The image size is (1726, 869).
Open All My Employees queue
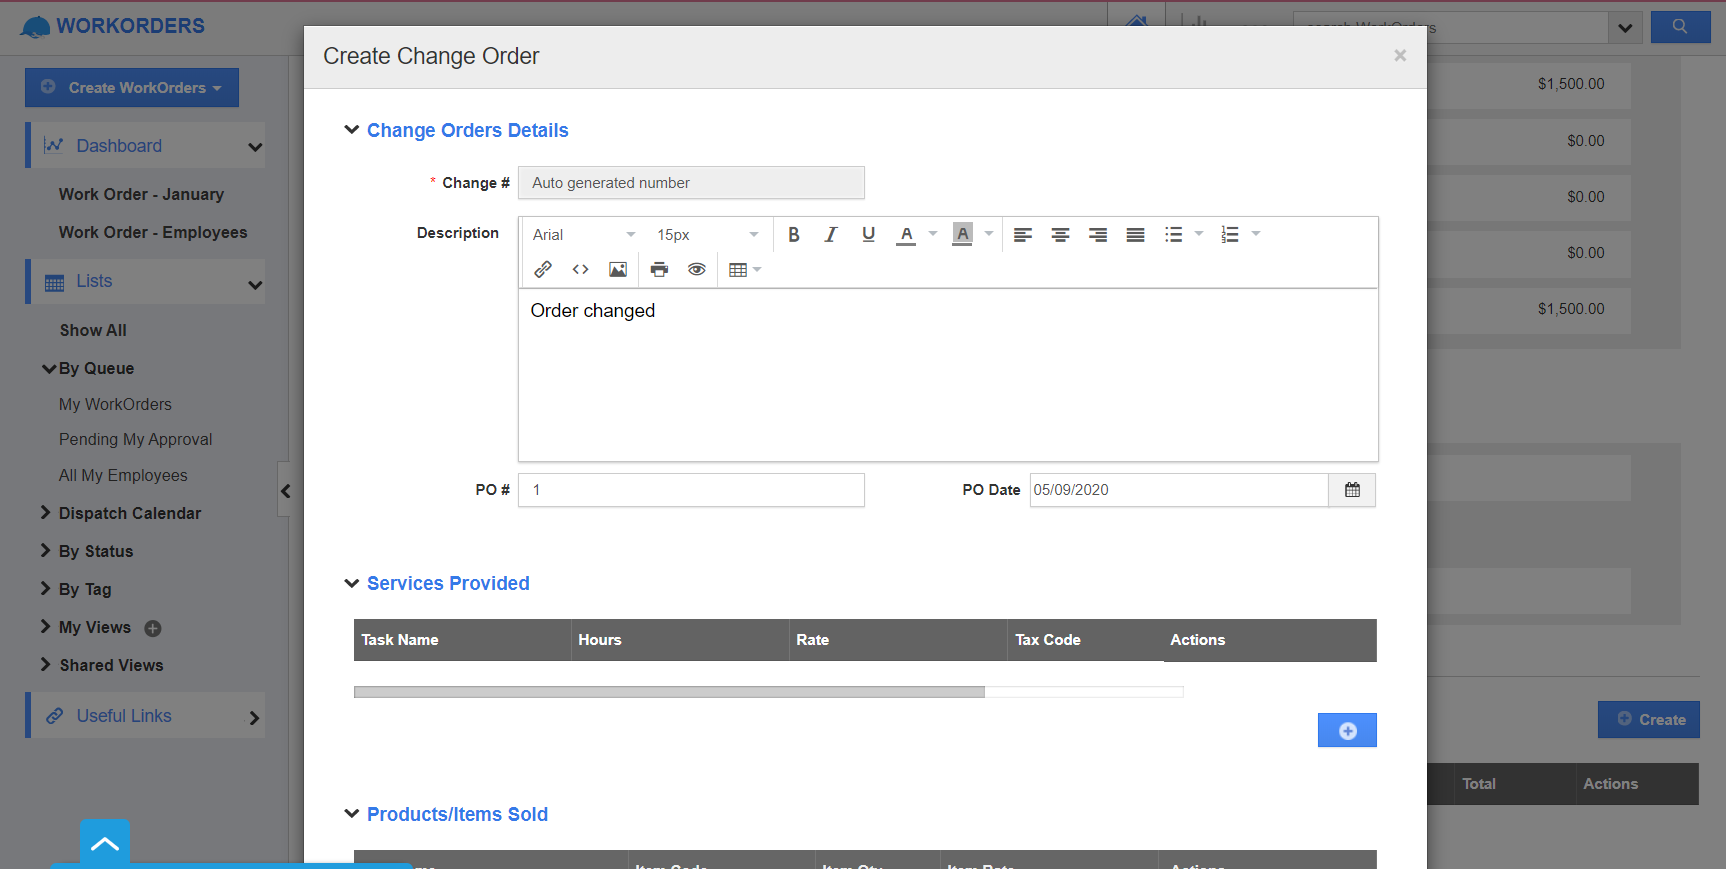pyautogui.click(x=123, y=475)
